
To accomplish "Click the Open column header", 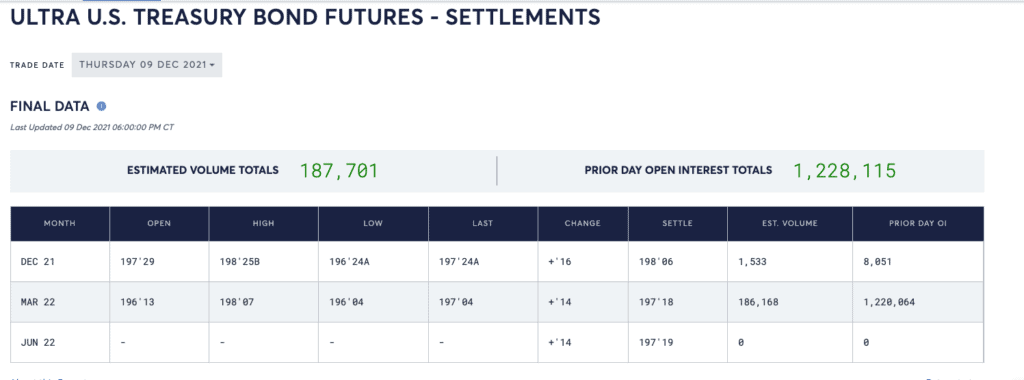I will (159, 223).
